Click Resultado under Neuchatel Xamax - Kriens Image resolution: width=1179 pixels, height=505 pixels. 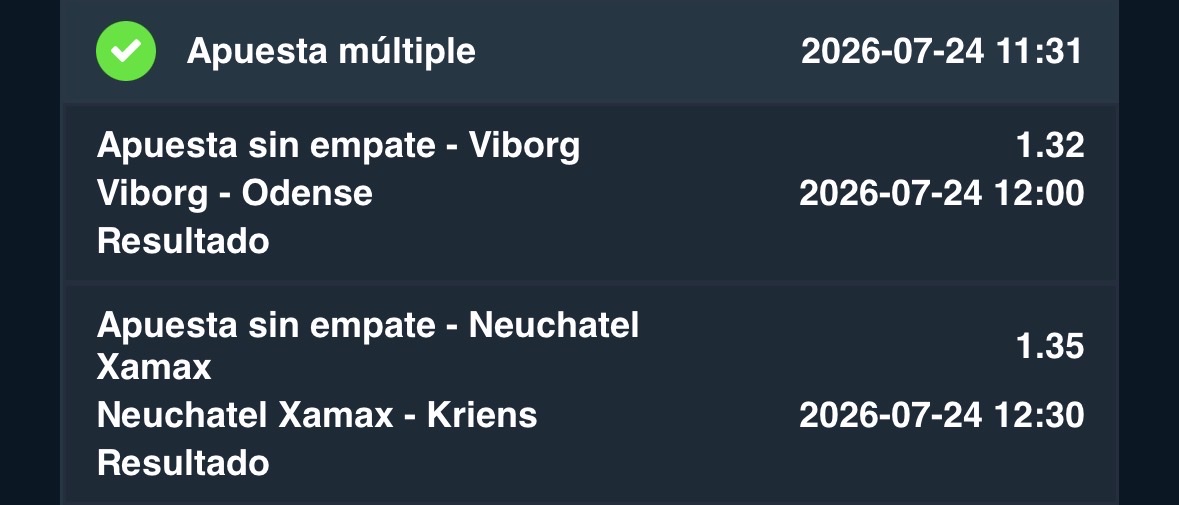coord(183,463)
